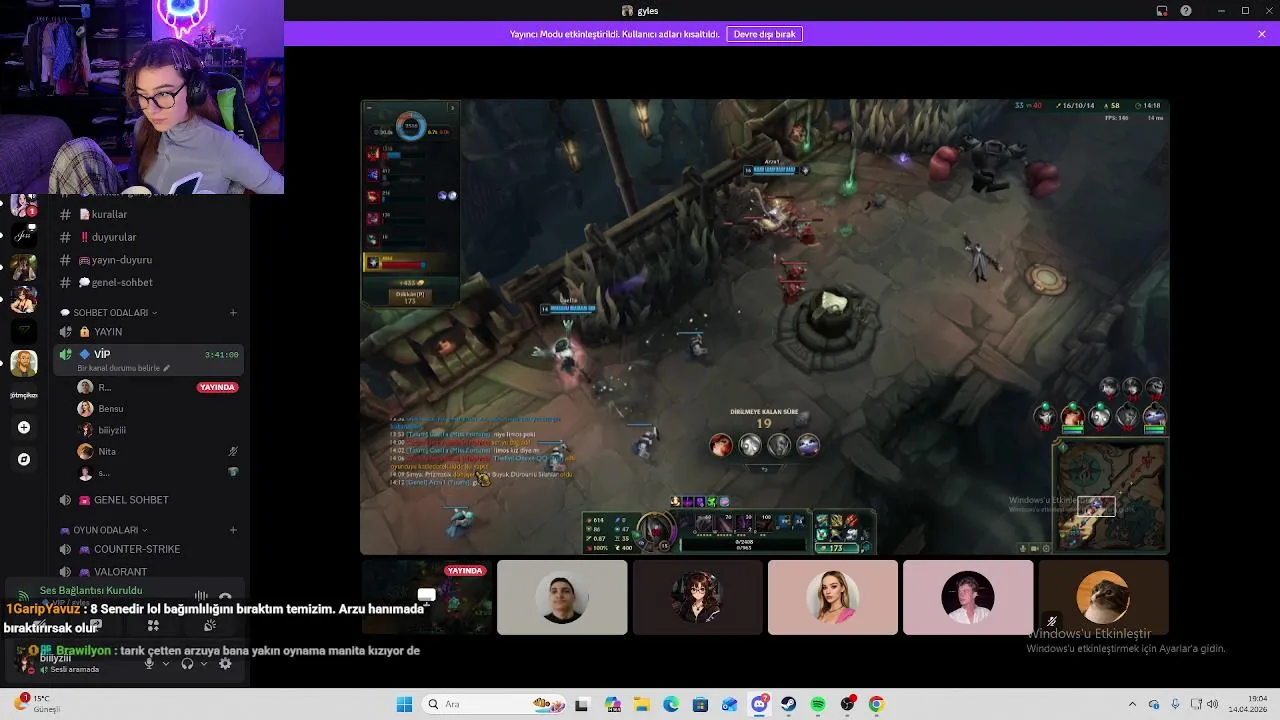The height and width of the screenshot is (720, 1280).
Task: Open Task View in the taskbar
Action: [x=582, y=704]
